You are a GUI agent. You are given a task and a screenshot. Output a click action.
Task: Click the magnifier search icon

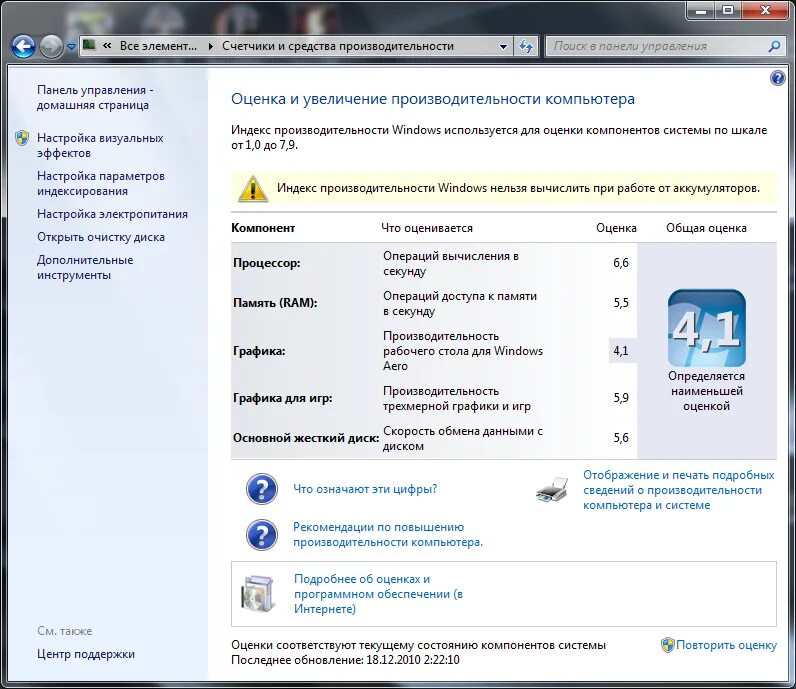(774, 46)
